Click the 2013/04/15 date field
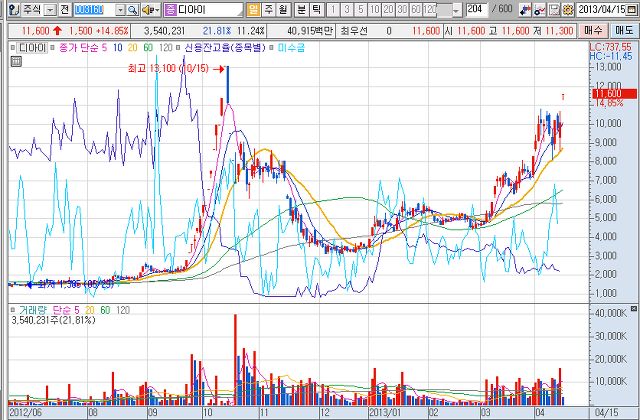The height and width of the screenshot is (420, 640). point(601,10)
